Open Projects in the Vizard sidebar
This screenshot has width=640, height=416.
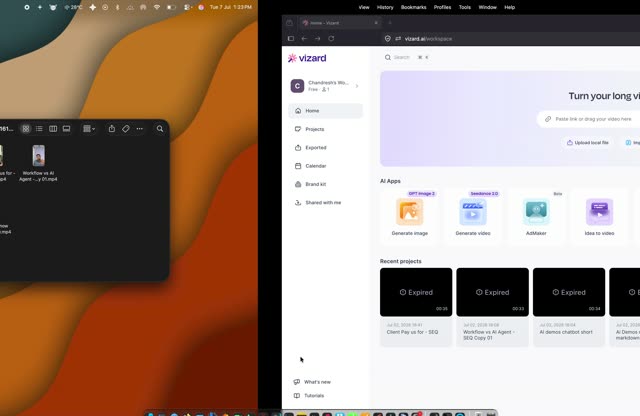pyautogui.click(x=325, y=129)
